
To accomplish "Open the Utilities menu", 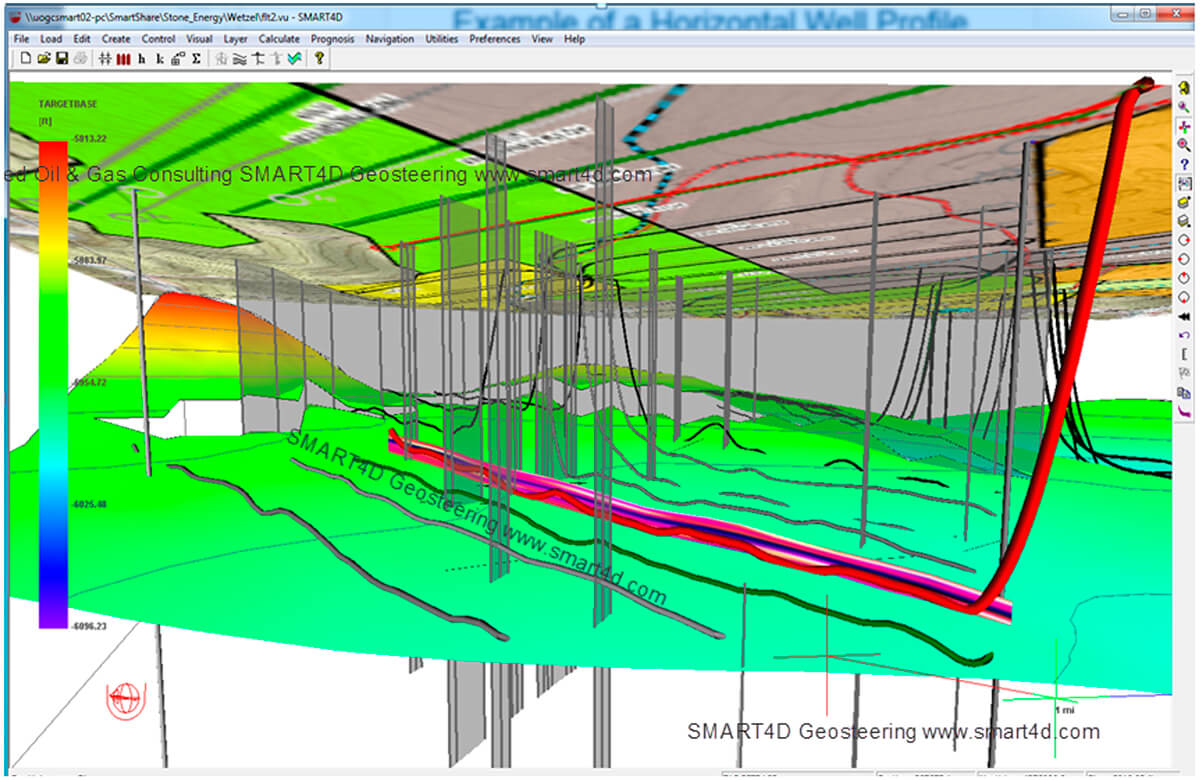I will click(x=442, y=39).
